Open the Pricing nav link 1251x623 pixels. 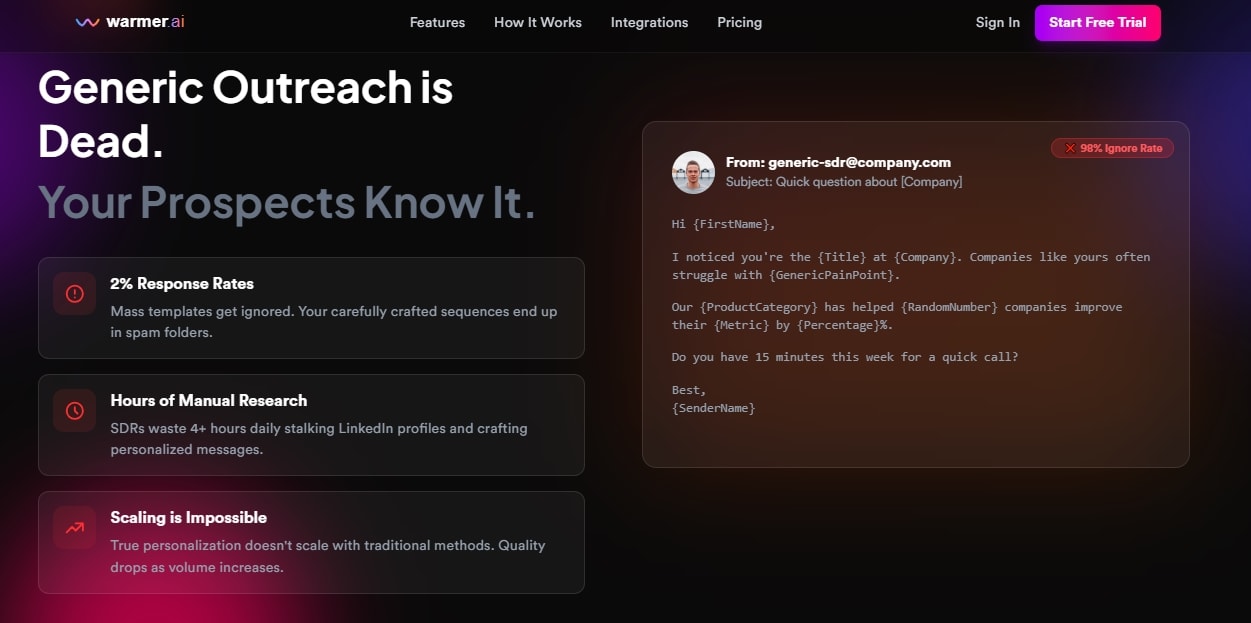pyautogui.click(x=739, y=22)
